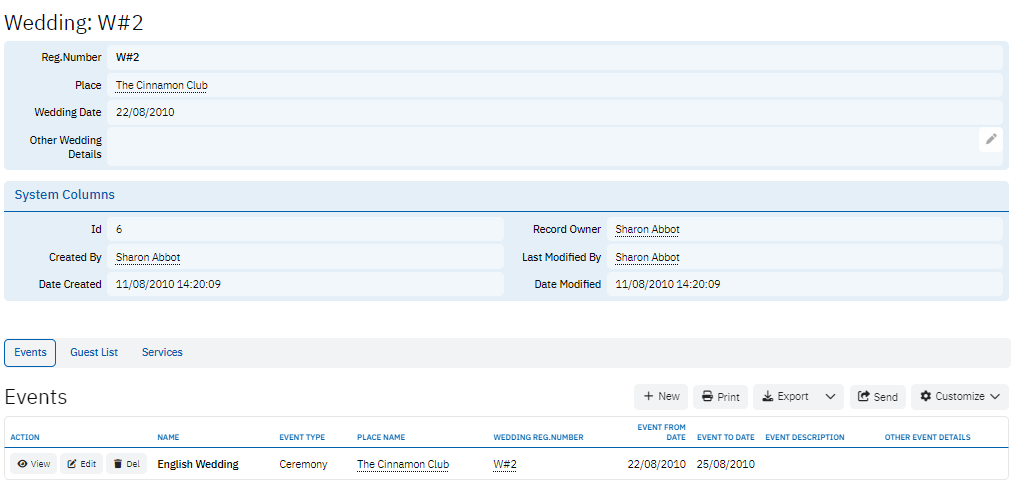Sort events by Name column header
The height and width of the screenshot is (489, 1015).
168,437
